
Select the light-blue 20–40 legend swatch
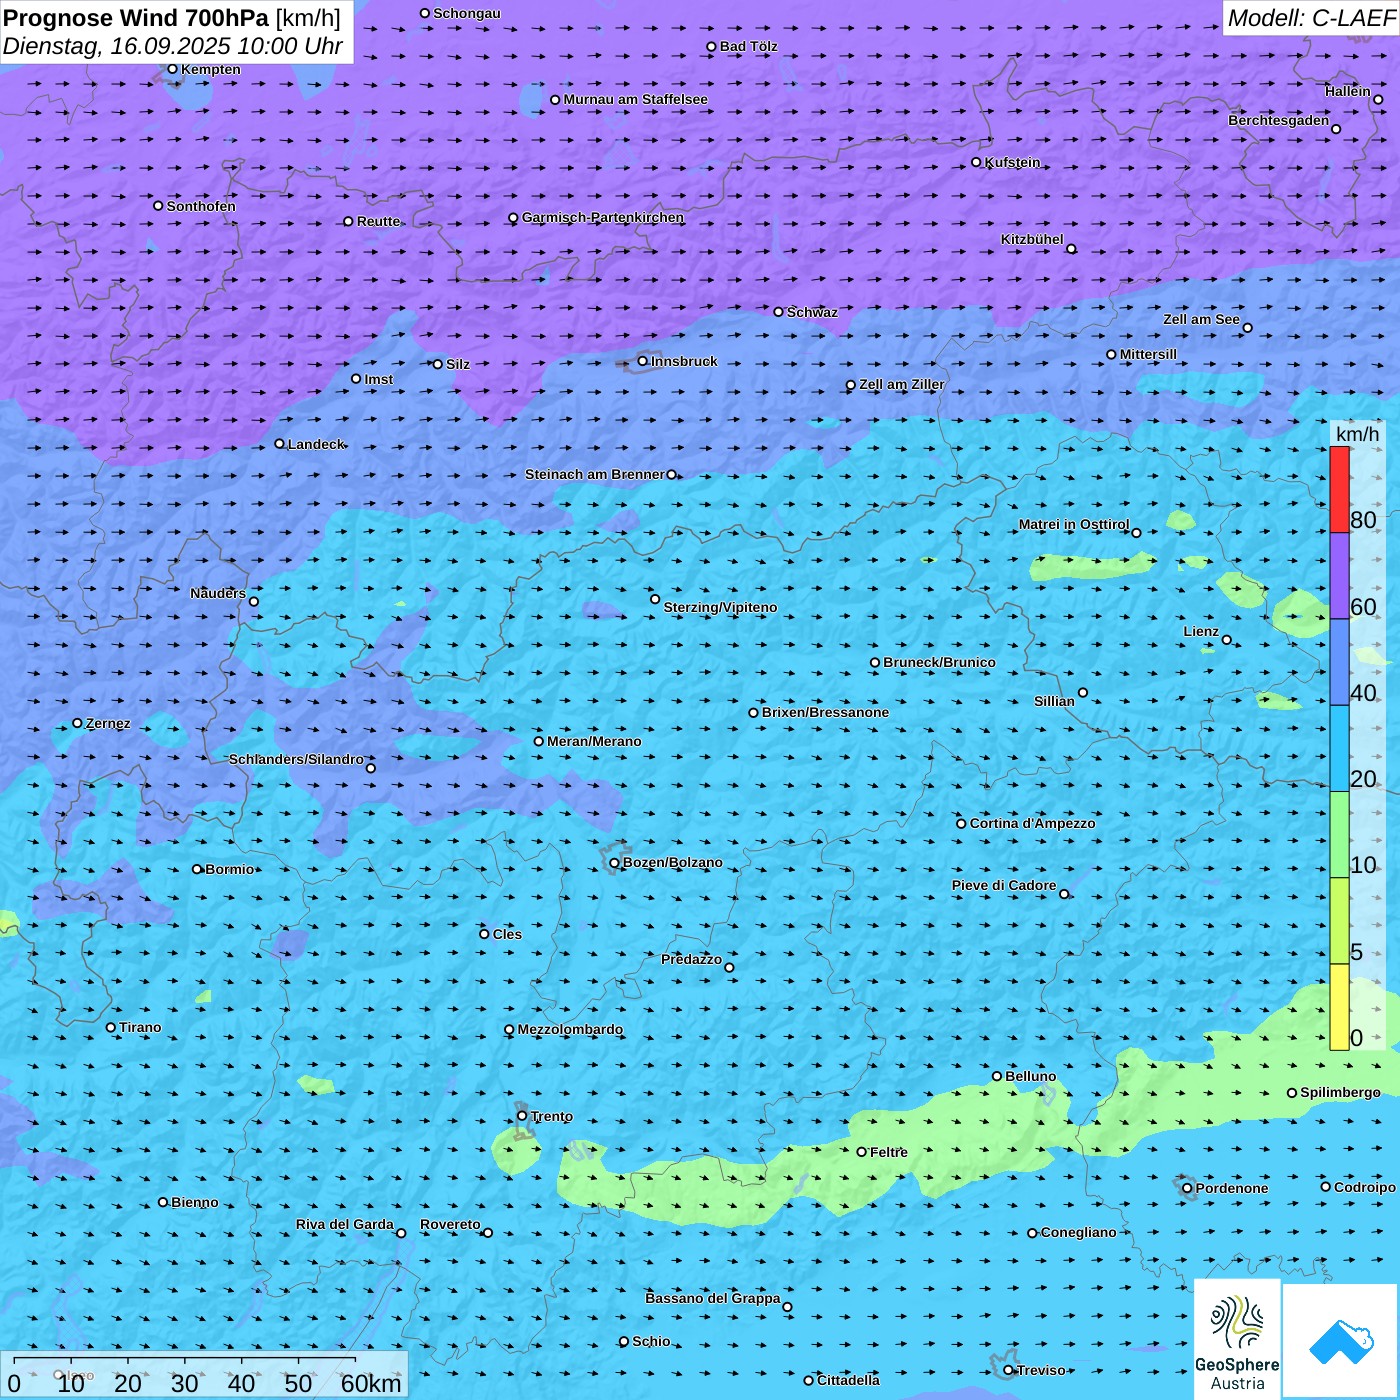tap(1339, 748)
